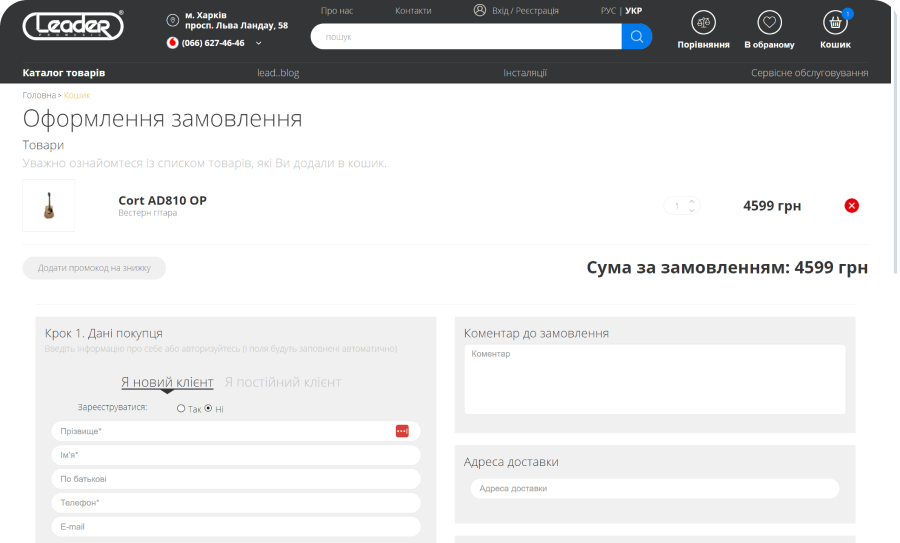The image size is (900, 543).
Task: Click the Ім'я input field
Action: coord(236,455)
